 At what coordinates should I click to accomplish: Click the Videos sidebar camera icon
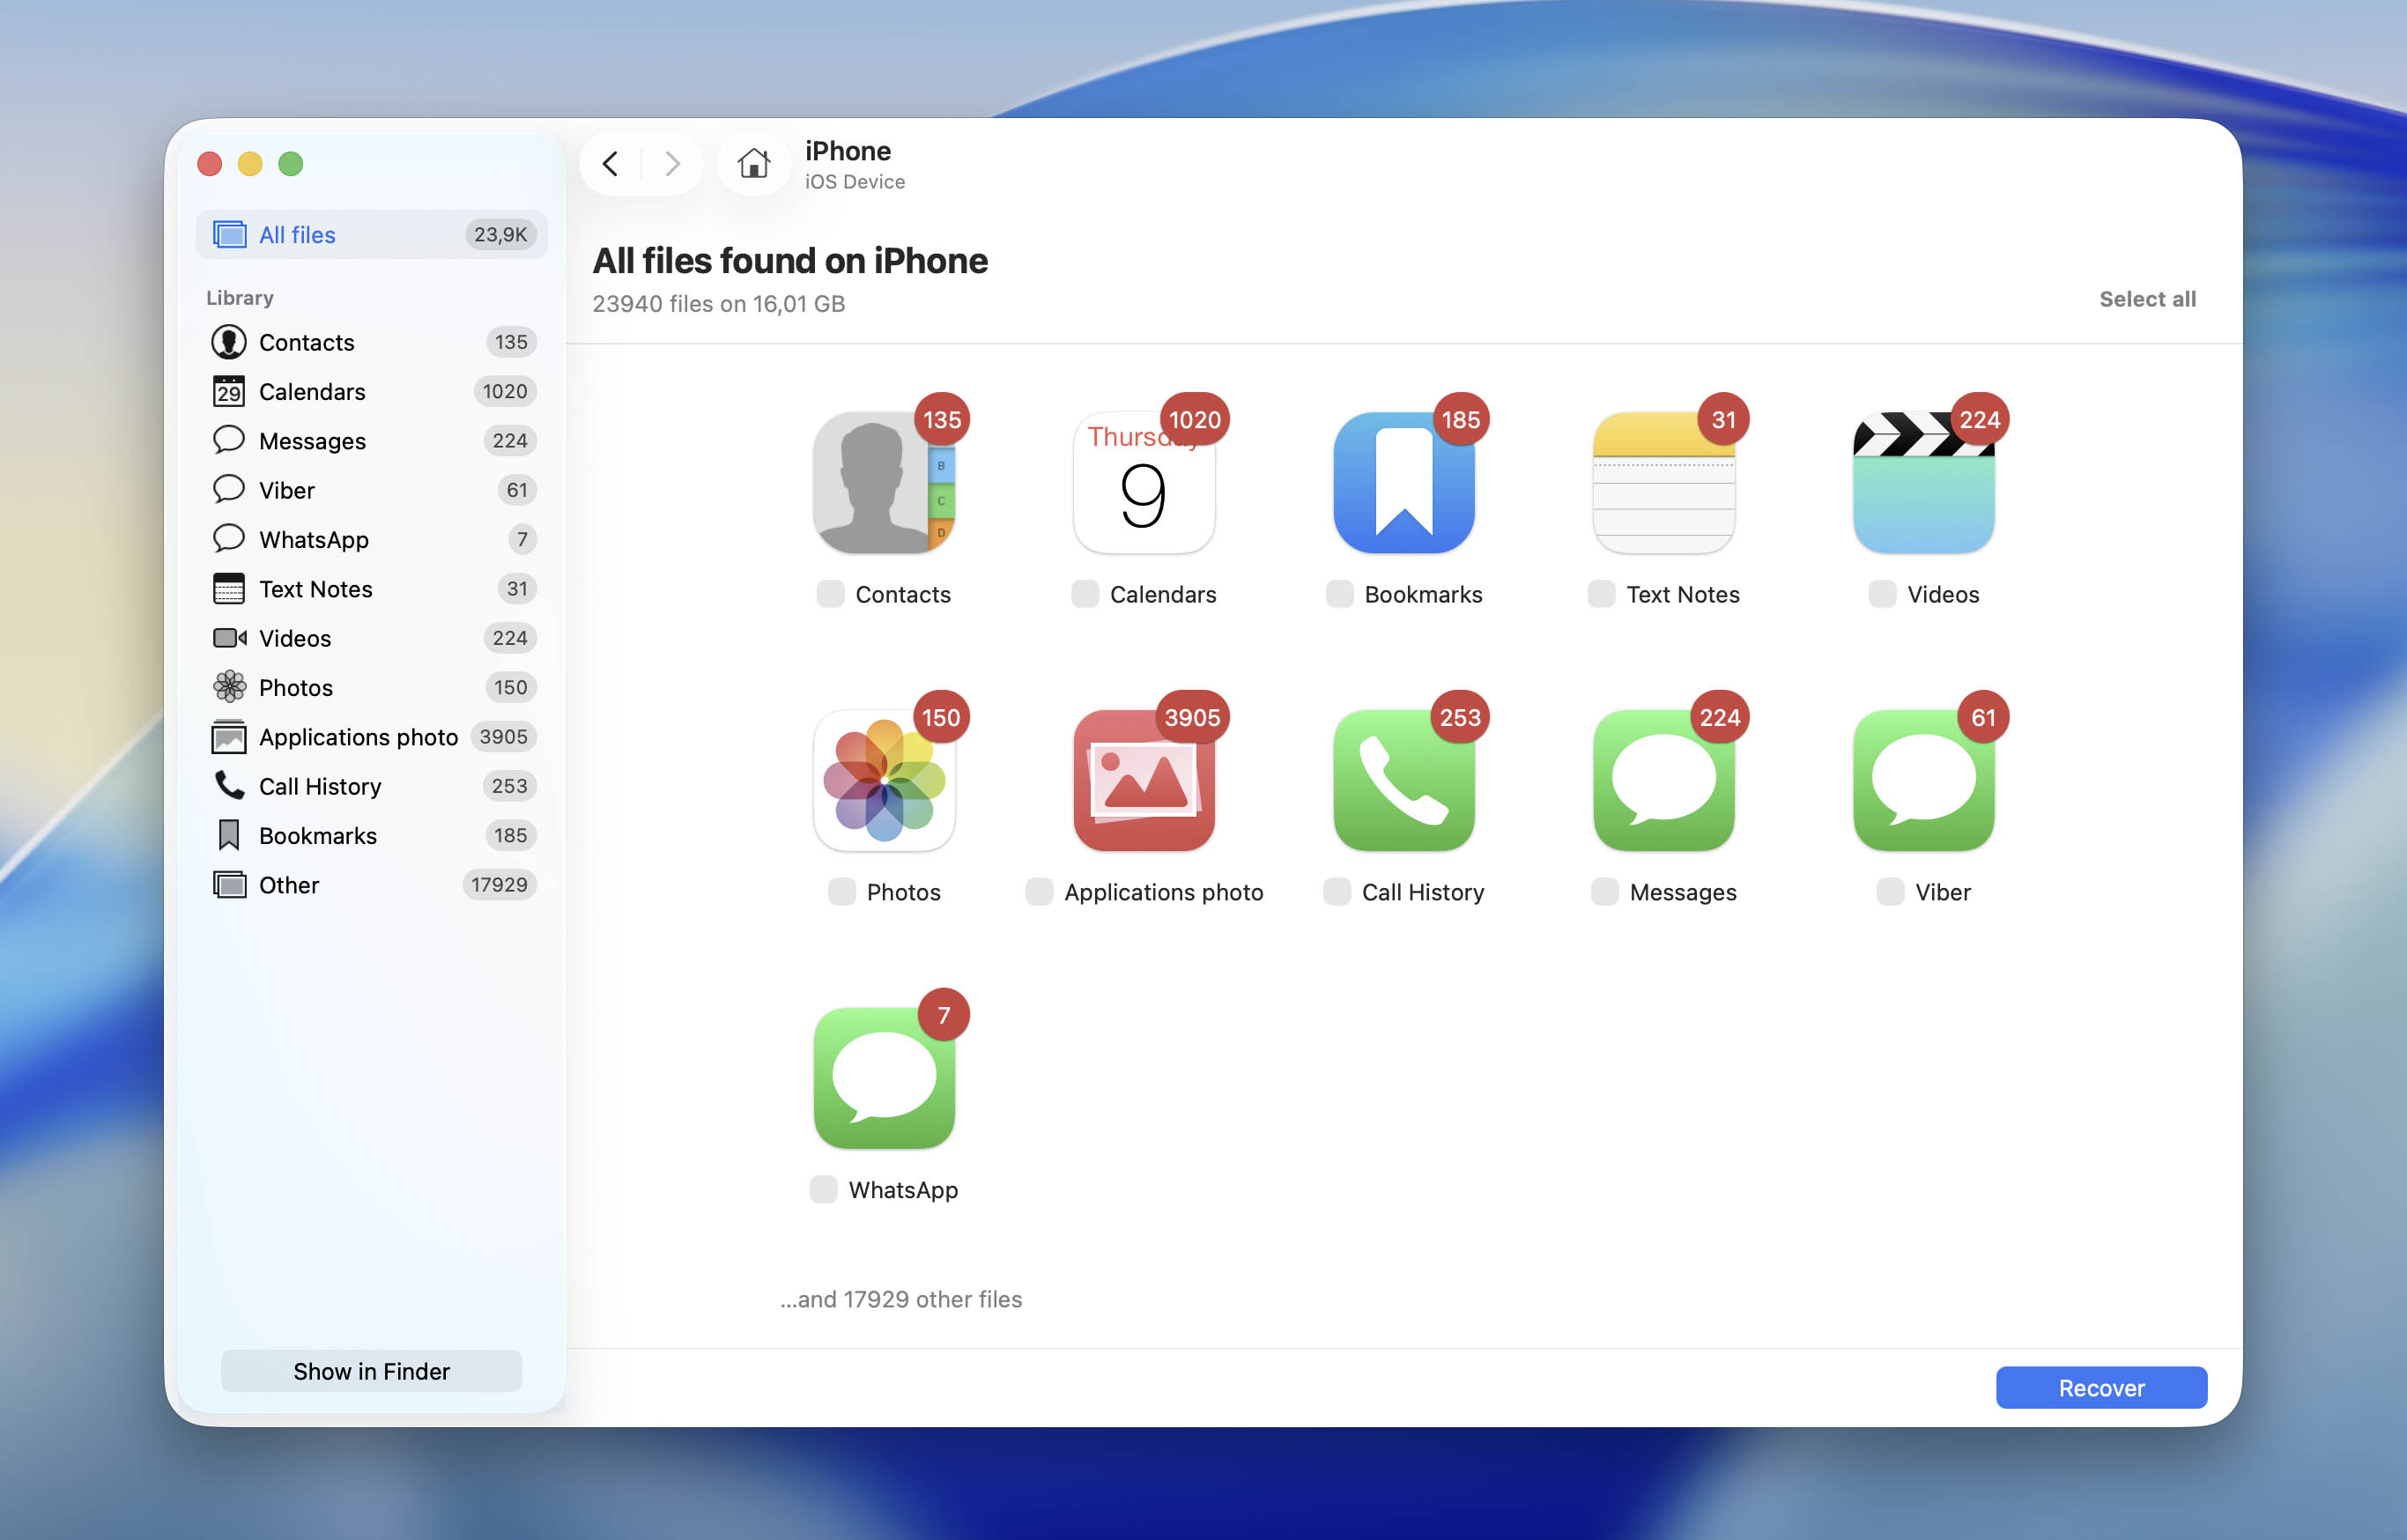pos(229,638)
